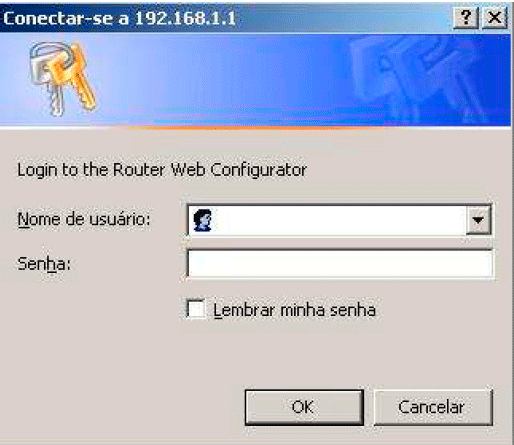
Task: Enable the Lembrar minha senha checkbox
Action: (196, 309)
